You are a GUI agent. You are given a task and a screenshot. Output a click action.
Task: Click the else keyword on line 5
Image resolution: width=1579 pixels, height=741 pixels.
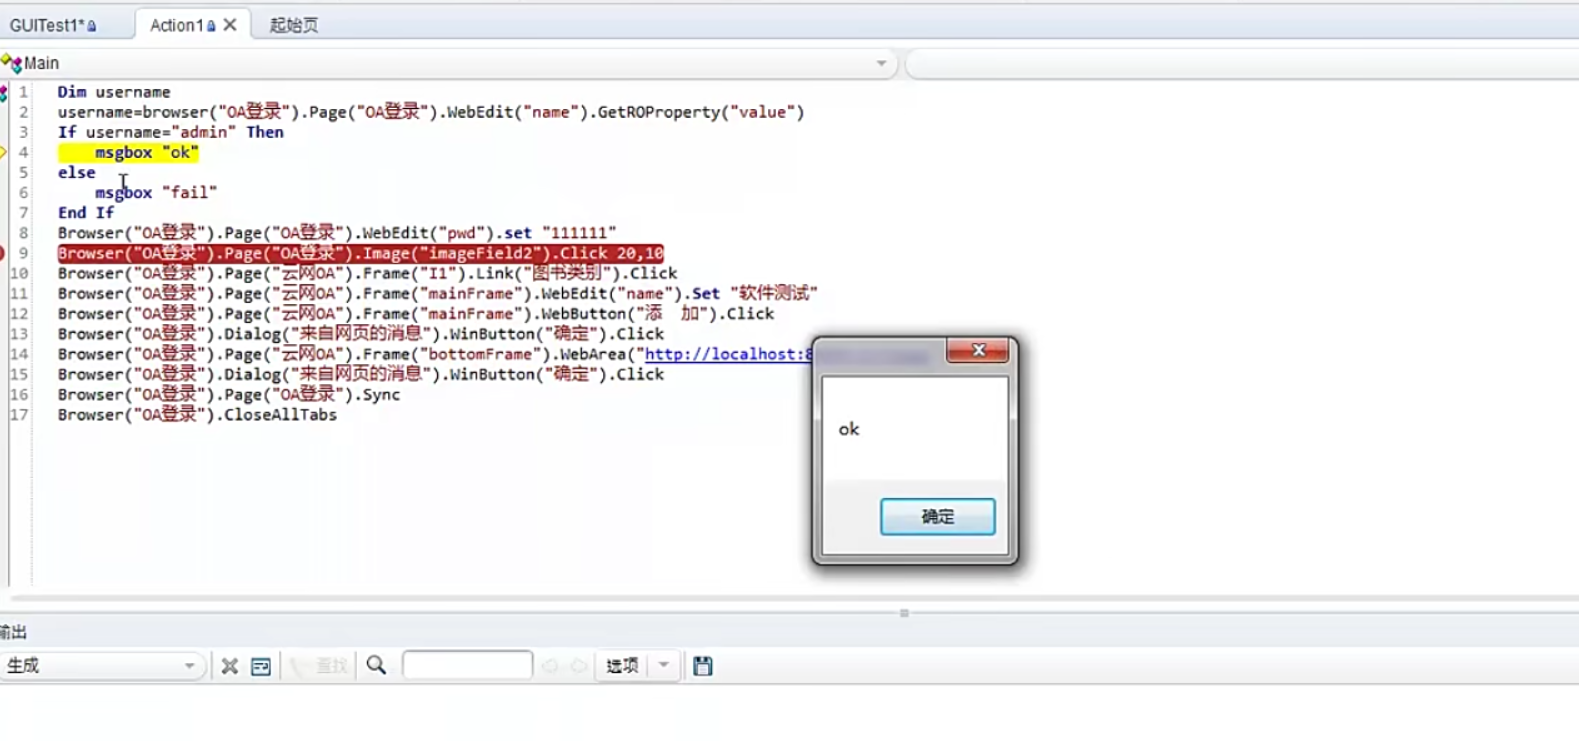77,172
